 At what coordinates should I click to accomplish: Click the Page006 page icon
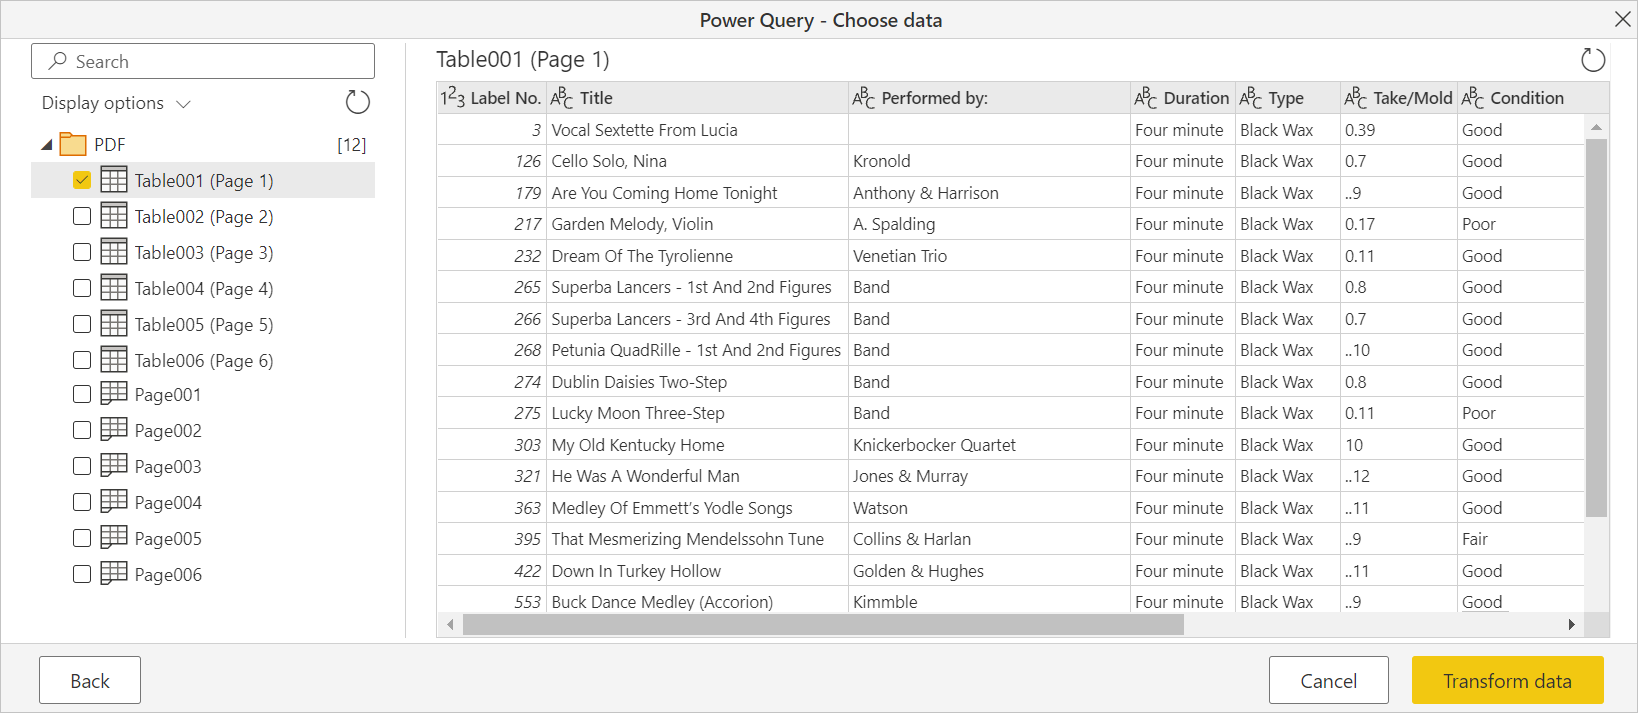tap(114, 573)
